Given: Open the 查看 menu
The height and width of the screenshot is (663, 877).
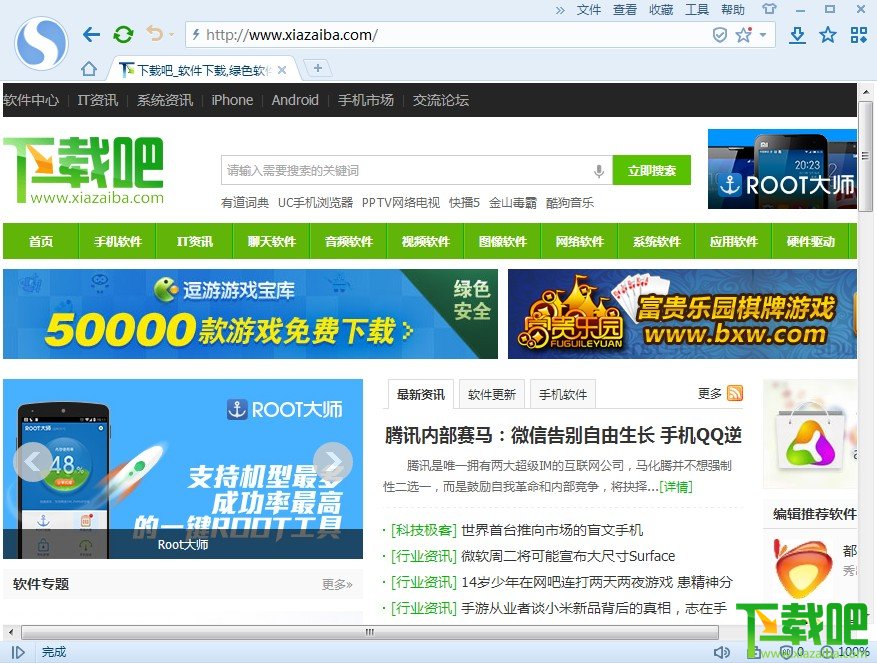Looking at the screenshot, I should 625,10.
